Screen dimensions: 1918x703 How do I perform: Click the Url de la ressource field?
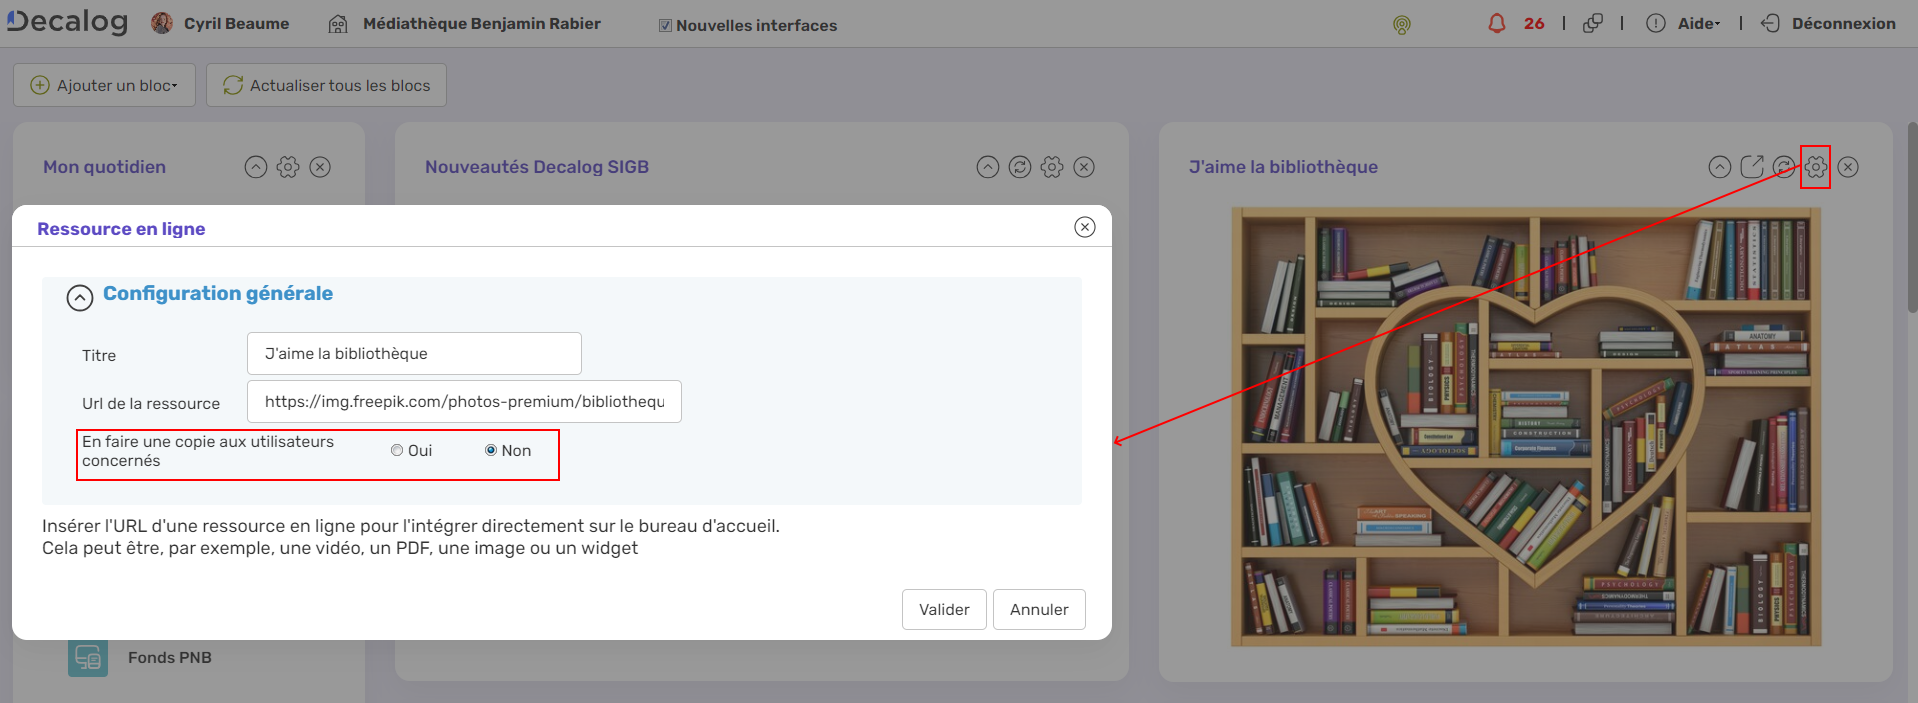(x=464, y=401)
